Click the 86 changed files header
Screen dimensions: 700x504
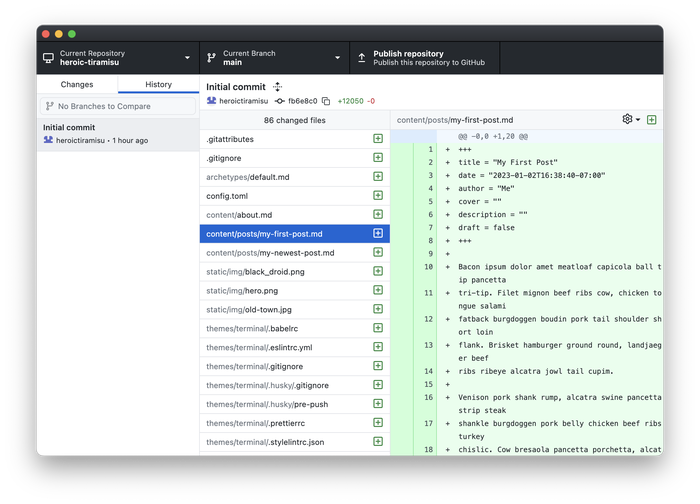point(295,120)
